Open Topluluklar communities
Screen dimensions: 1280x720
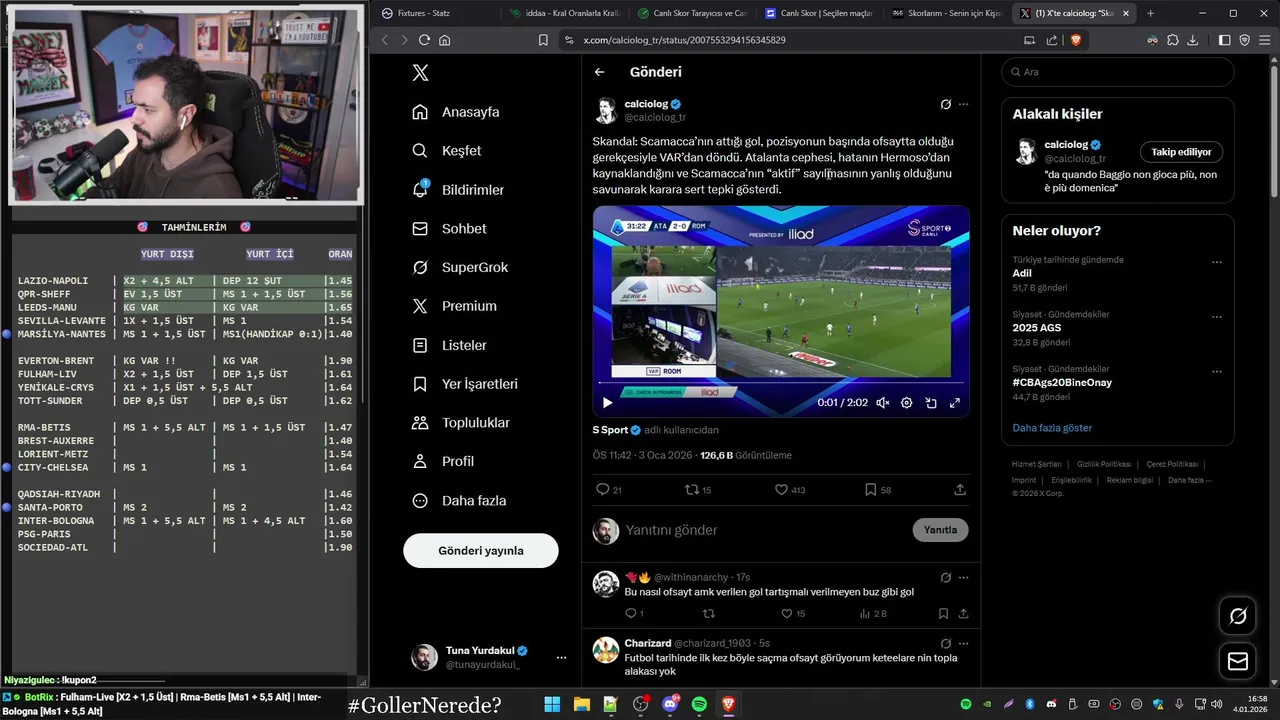pyautogui.click(x=461, y=423)
